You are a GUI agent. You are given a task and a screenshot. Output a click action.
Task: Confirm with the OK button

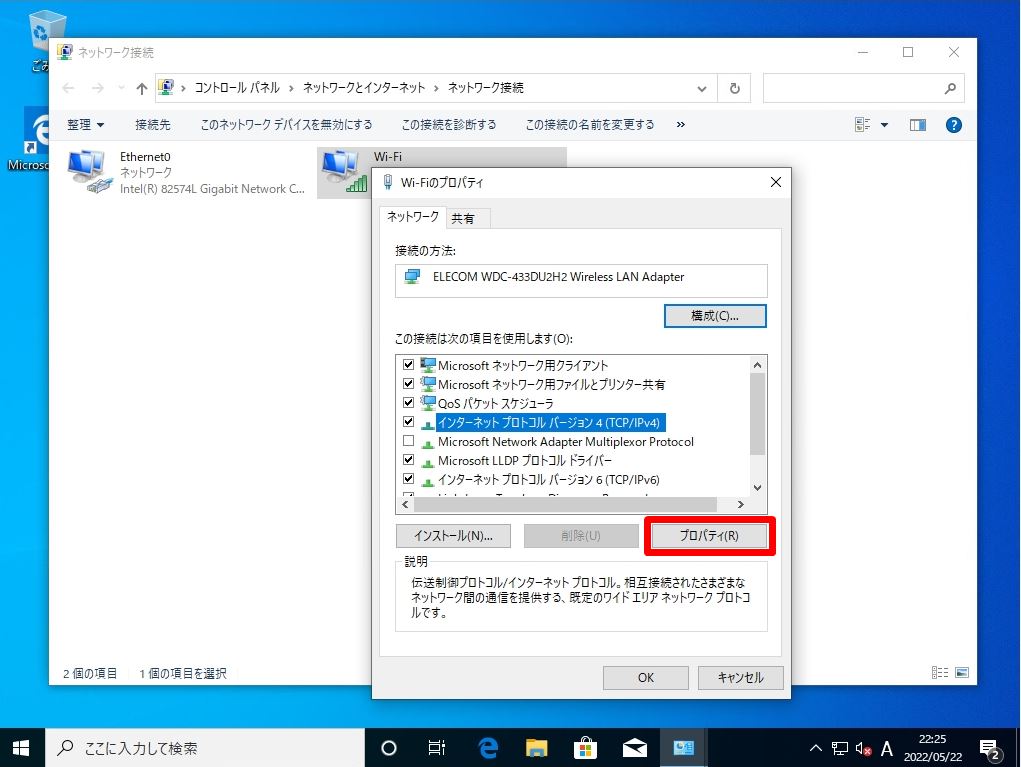[x=646, y=678]
